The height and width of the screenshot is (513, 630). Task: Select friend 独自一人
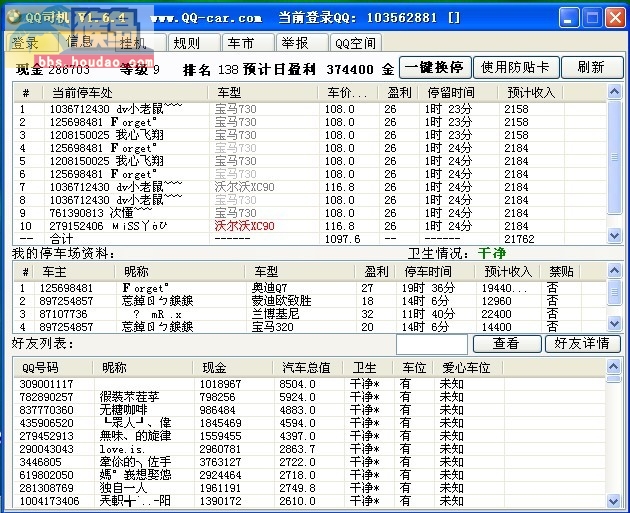[310, 488]
